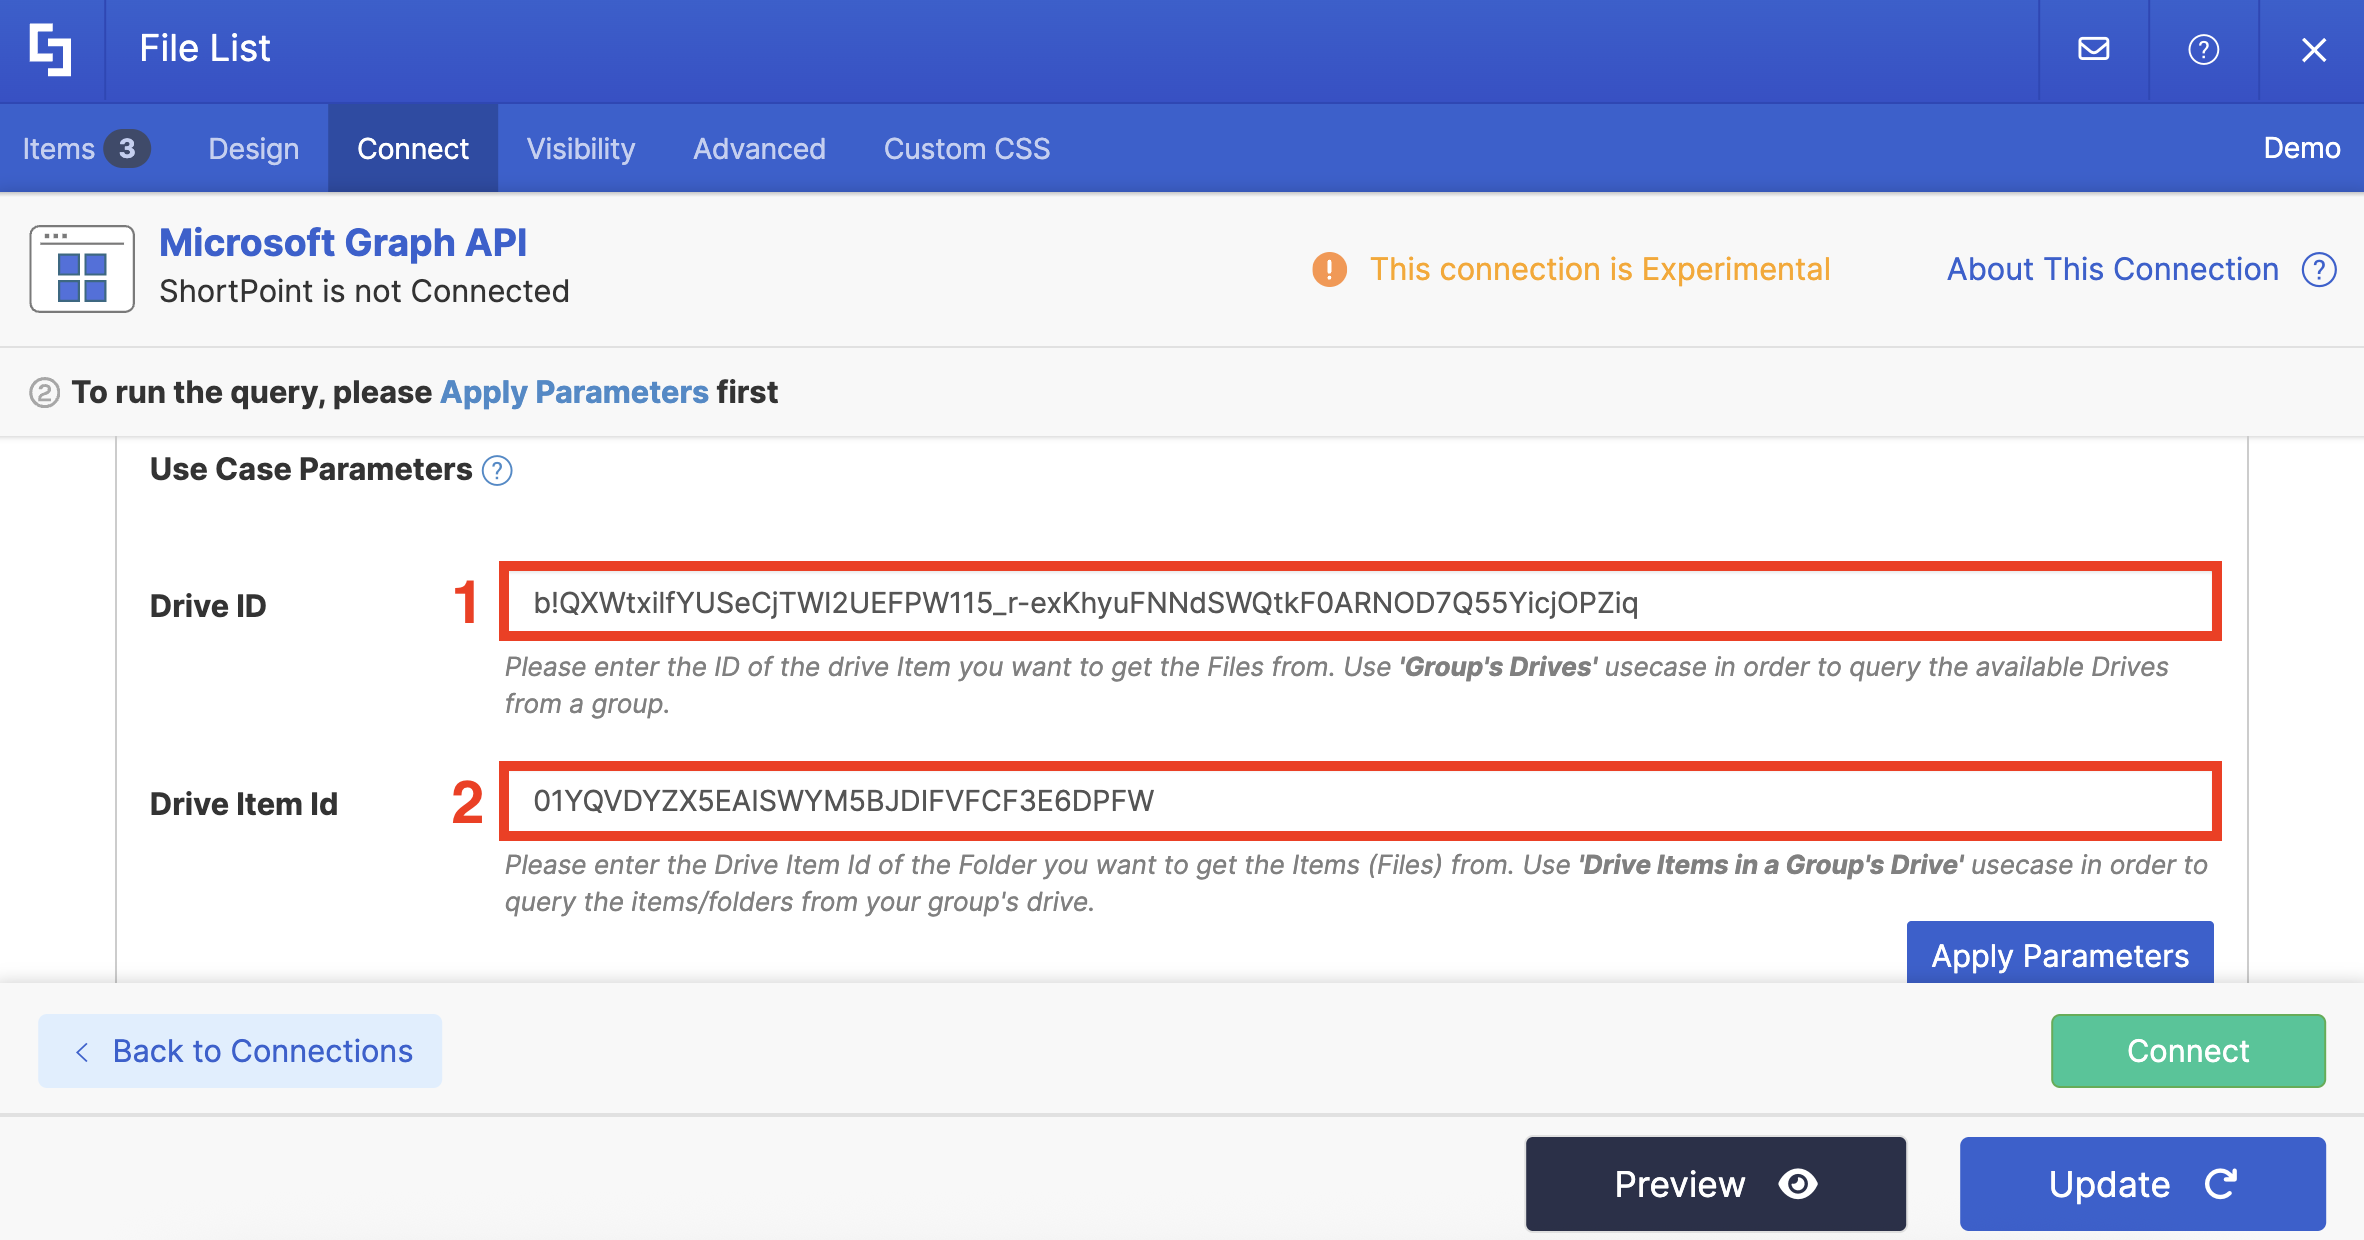Image resolution: width=2364 pixels, height=1240 pixels.
Task: Click into the Drive ID input field
Action: 1360,602
